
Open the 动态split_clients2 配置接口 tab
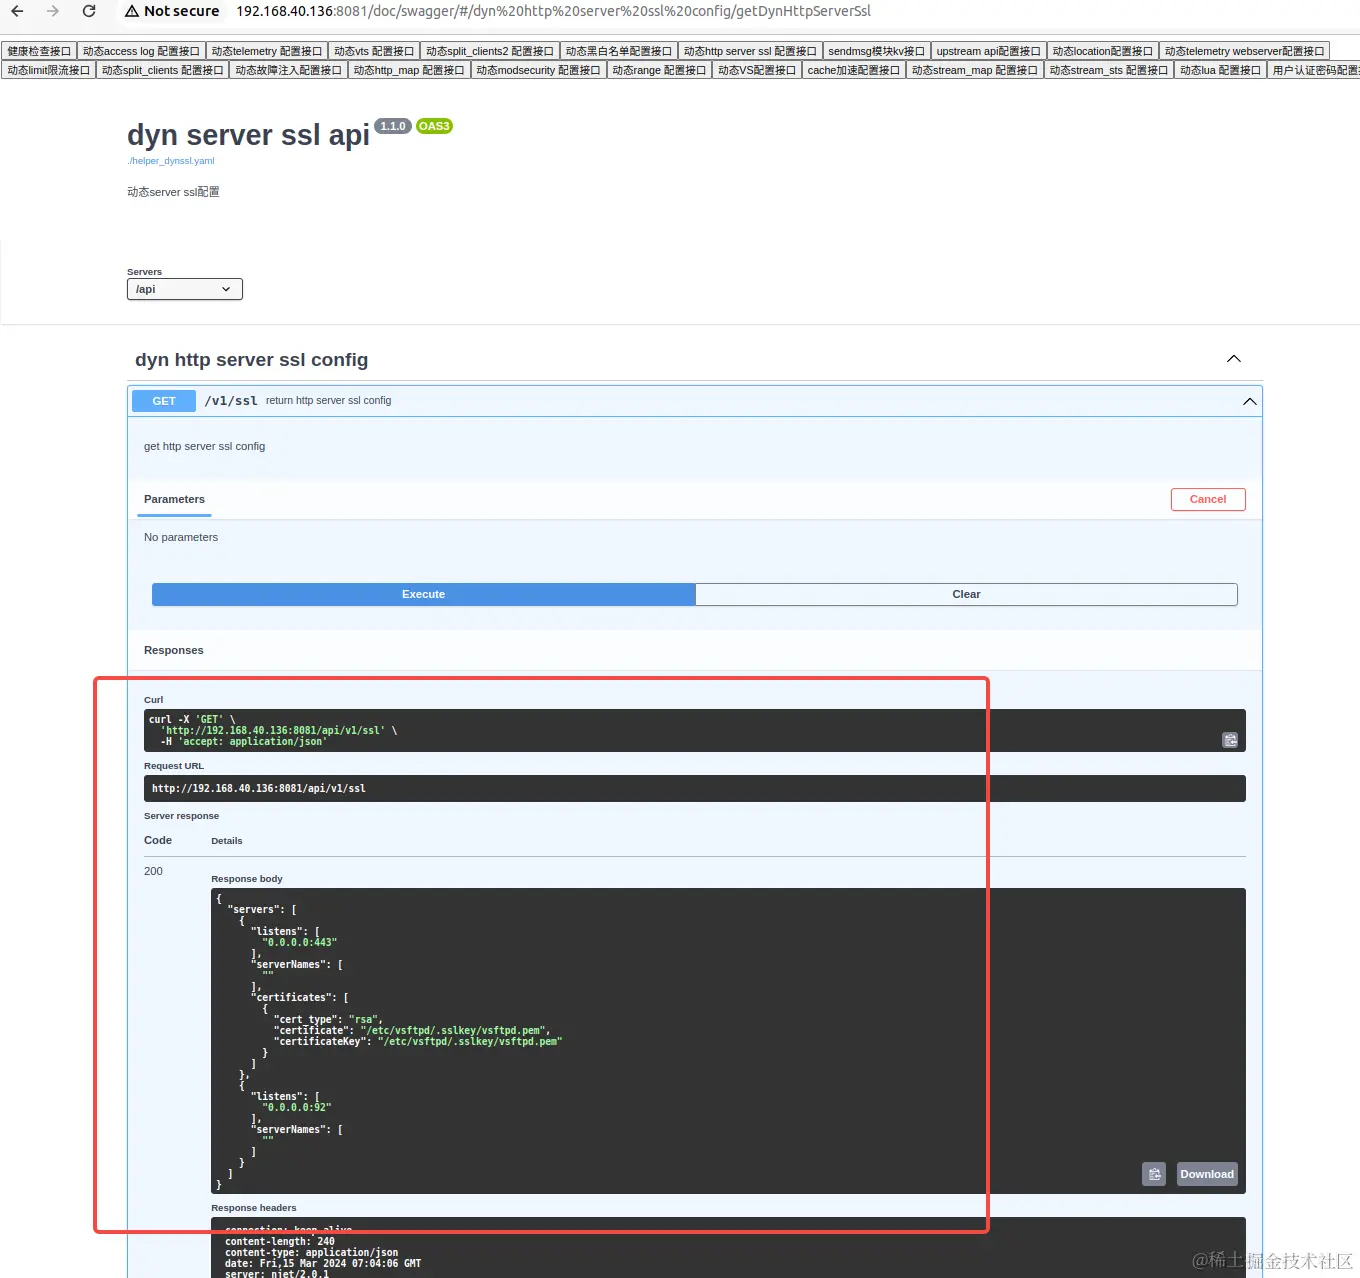coord(490,51)
